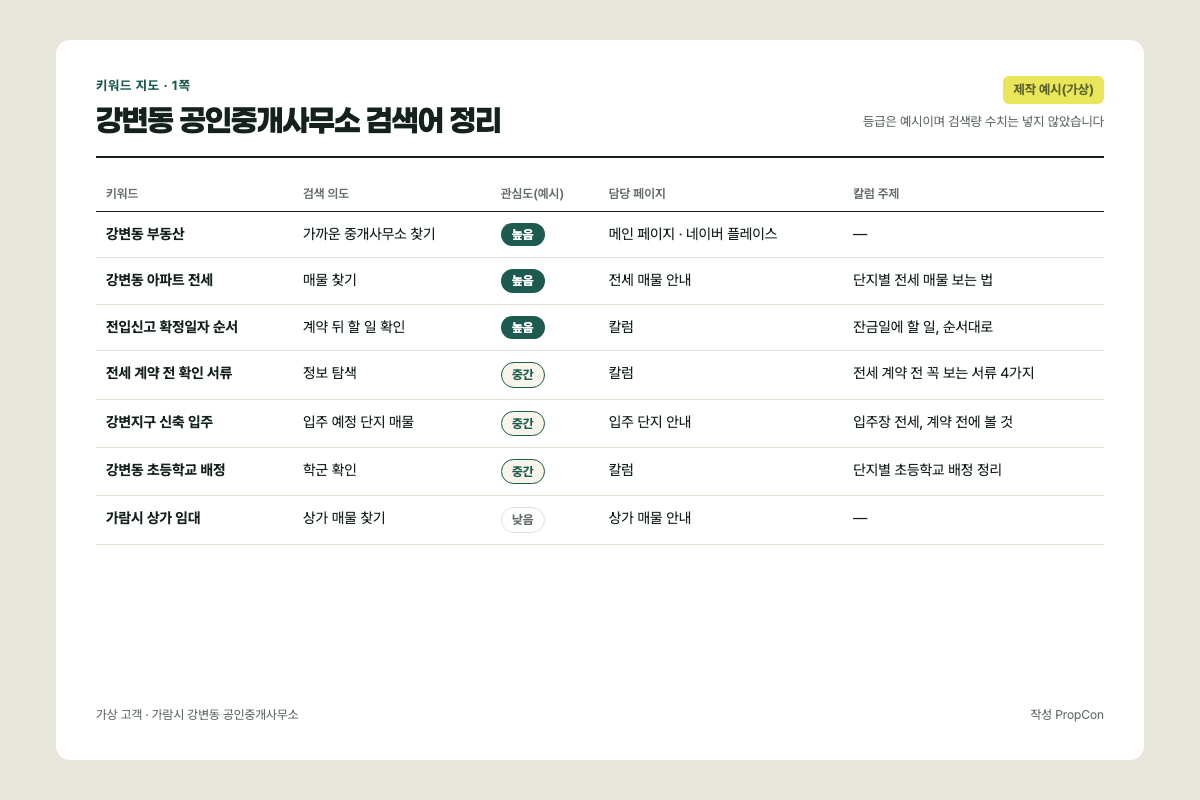This screenshot has width=1200, height=800.
Task: Click the '칼럼 주제' column header
Action: point(876,194)
